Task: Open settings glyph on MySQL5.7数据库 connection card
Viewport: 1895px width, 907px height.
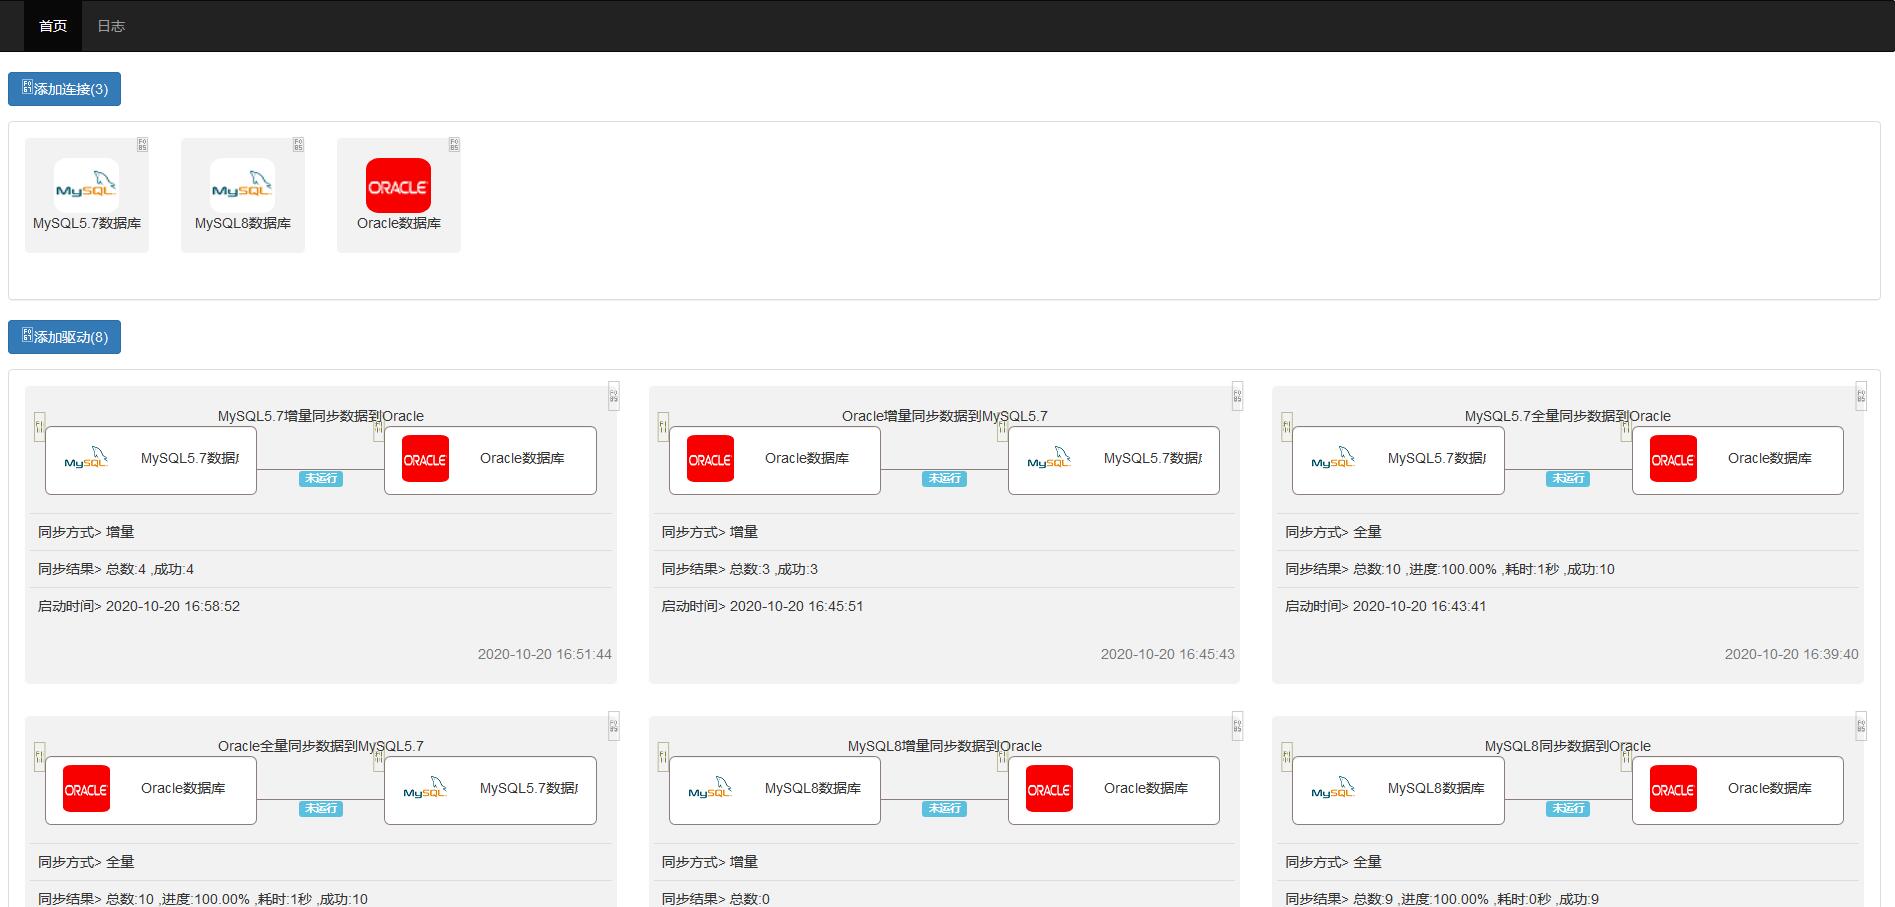Action: tap(142, 145)
